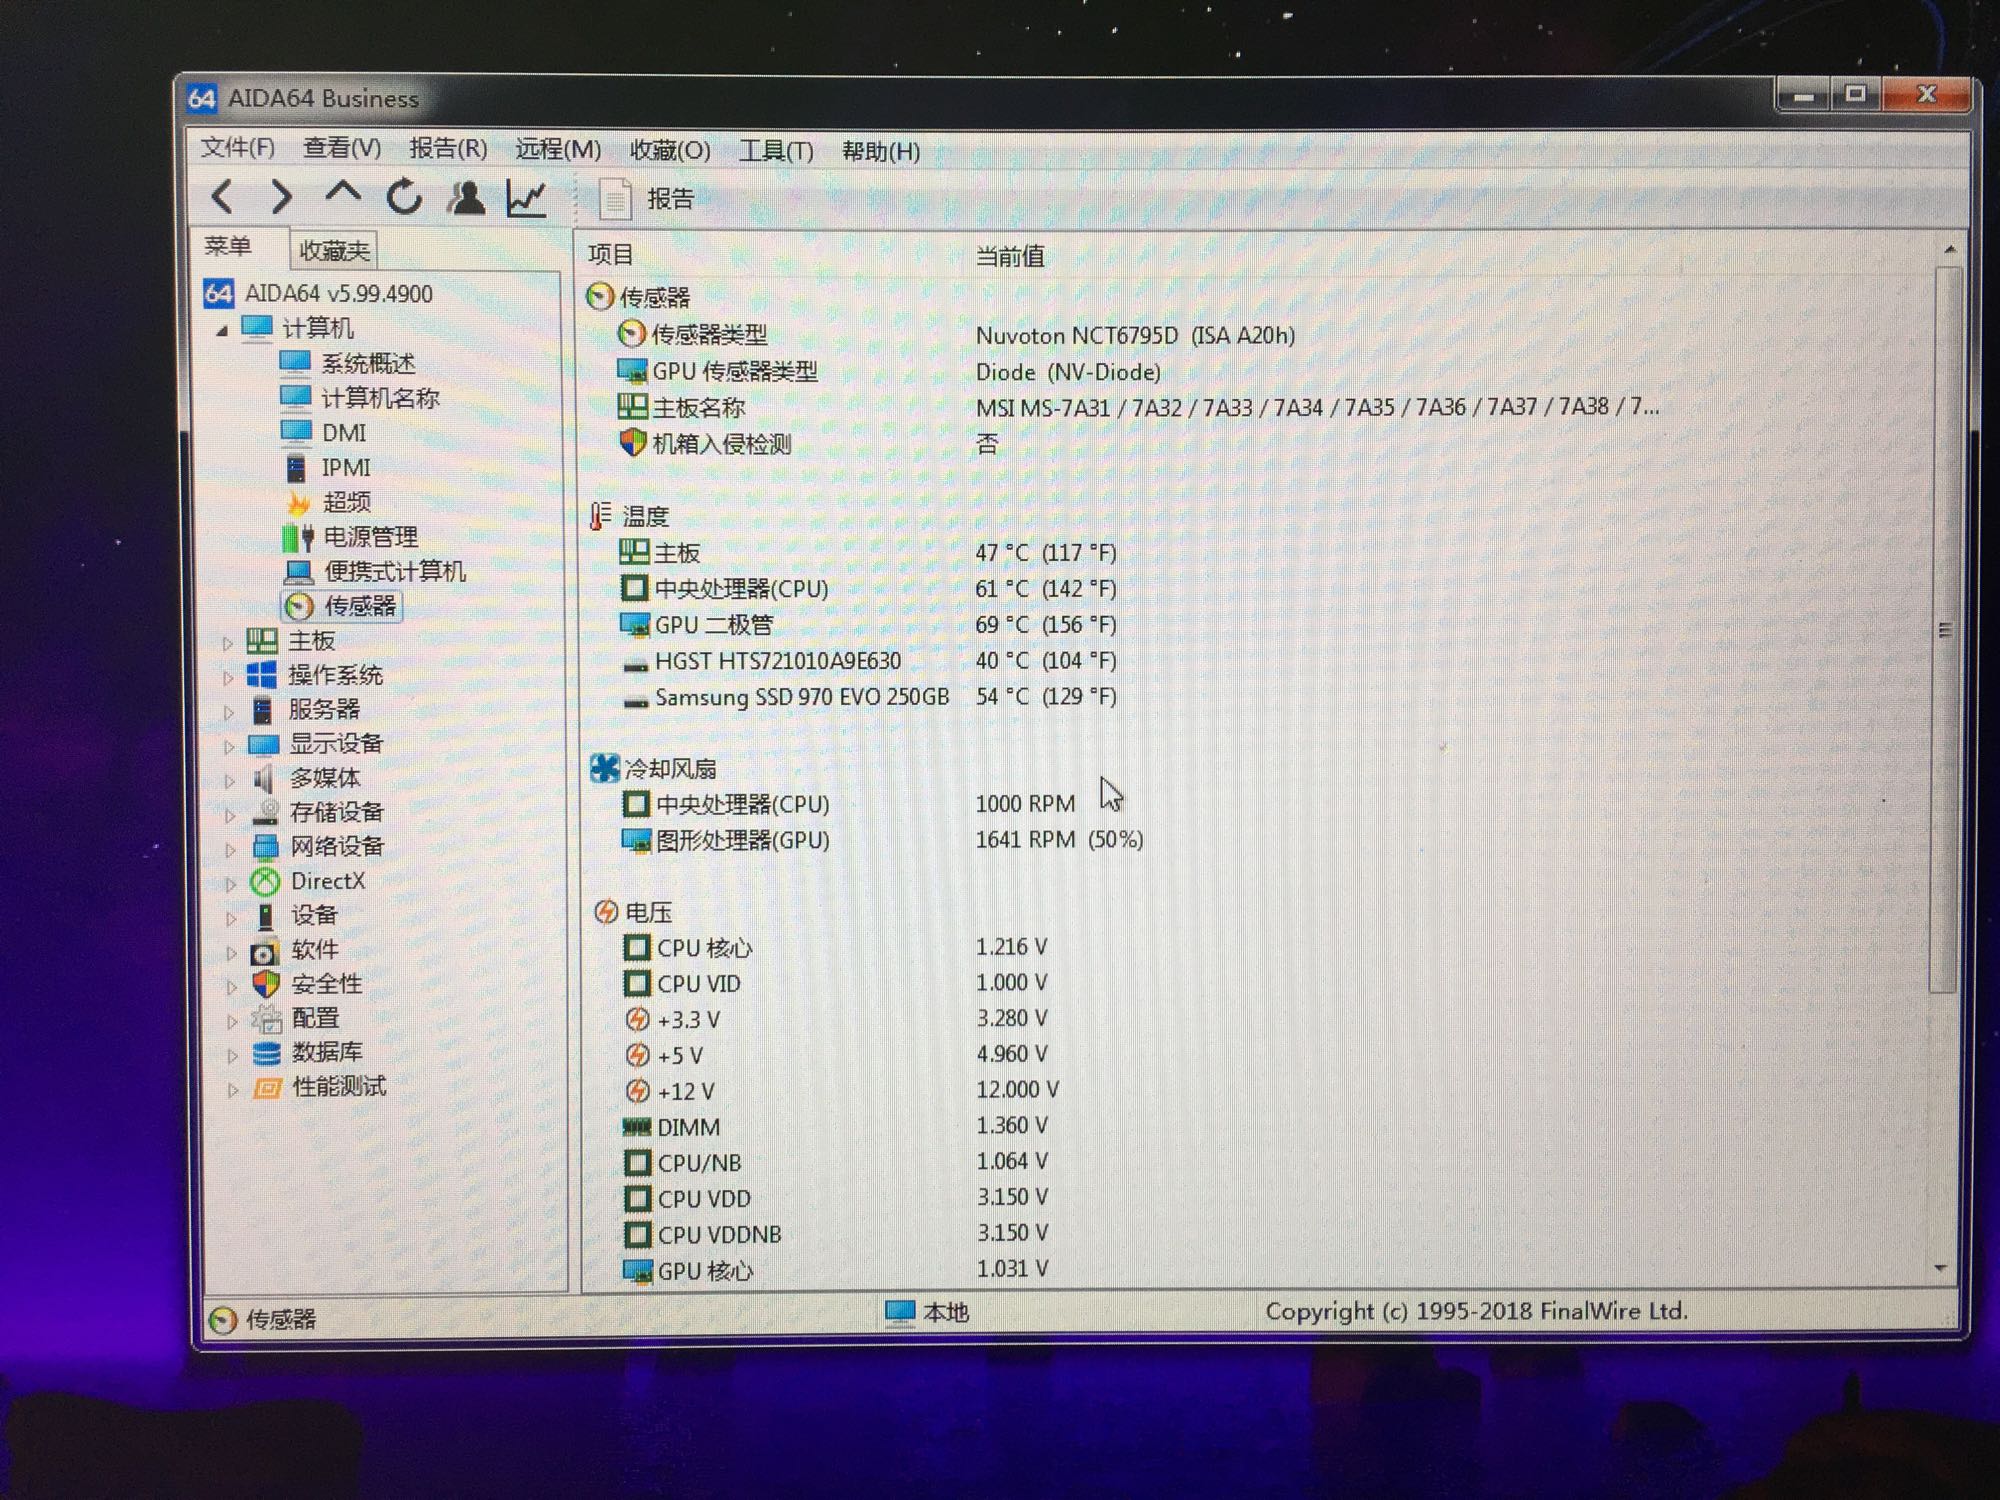Select 系统概述 in the tree
The width and height of the screenshot is (2000, 1500).
(x=368, y=363)
